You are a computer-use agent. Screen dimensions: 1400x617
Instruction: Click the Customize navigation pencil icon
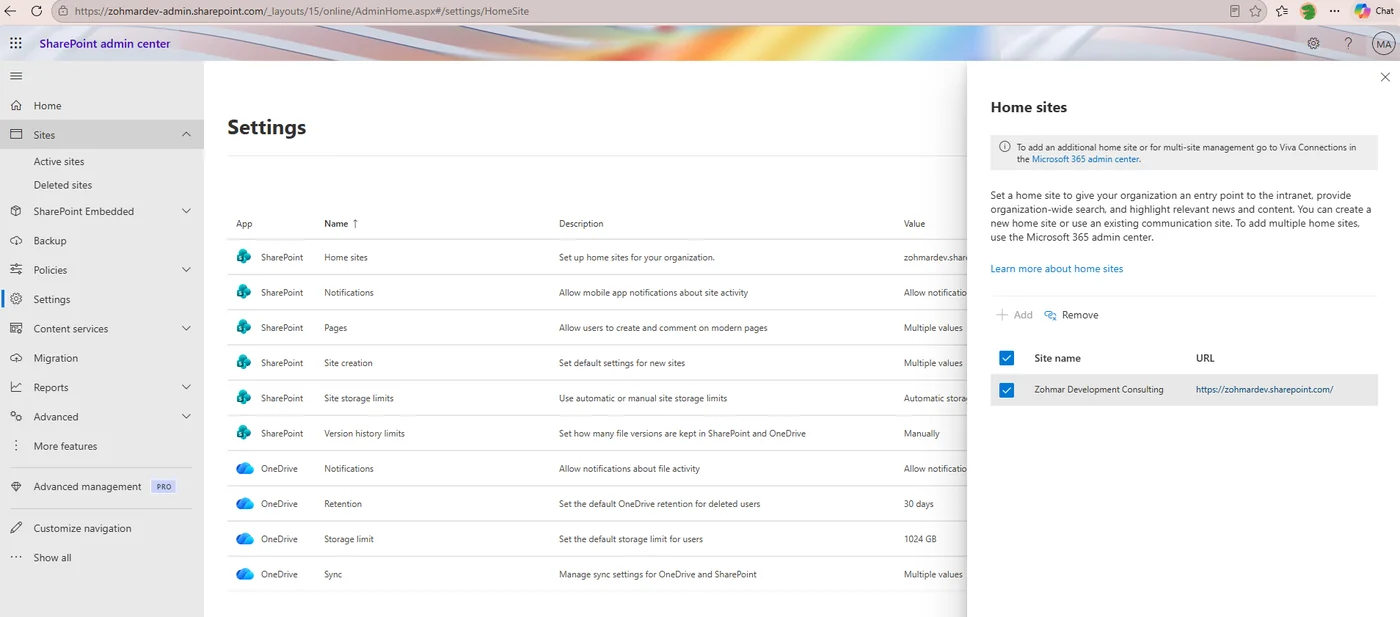[x=16, y=528]
